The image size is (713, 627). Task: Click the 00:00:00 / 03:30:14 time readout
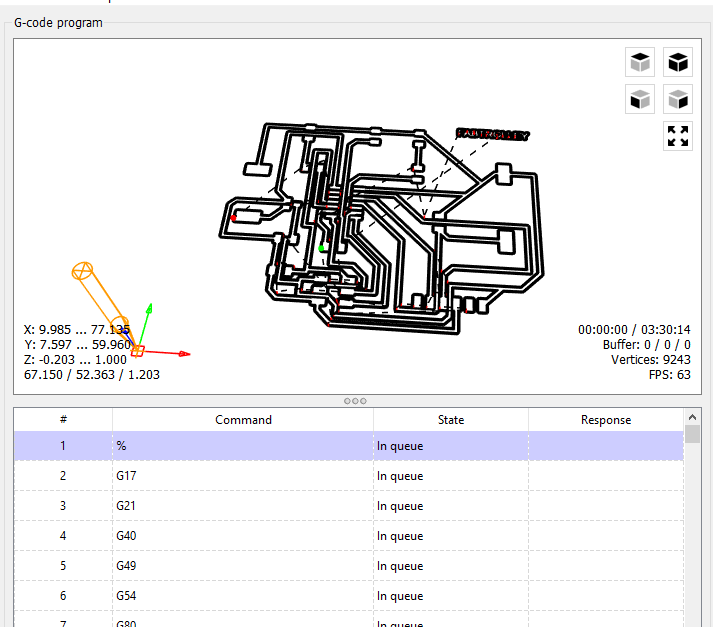pos(634,330)
